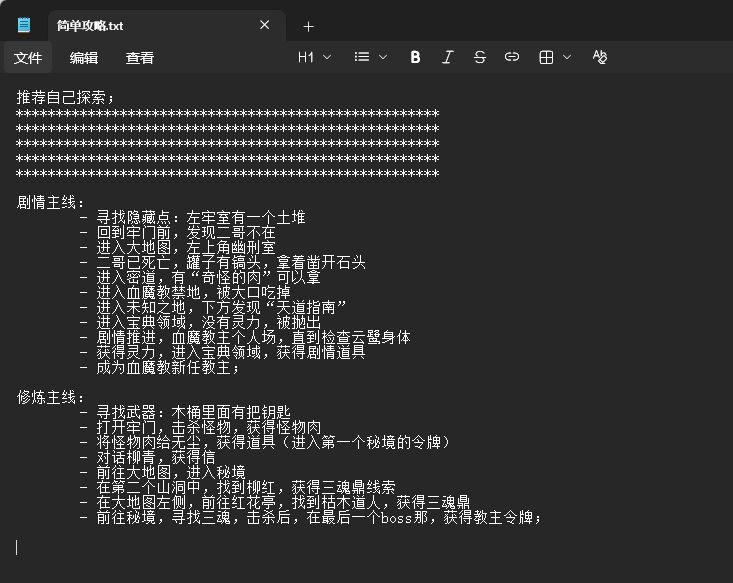
Task: Click the Notepad app icon
Action: [24, 25]
